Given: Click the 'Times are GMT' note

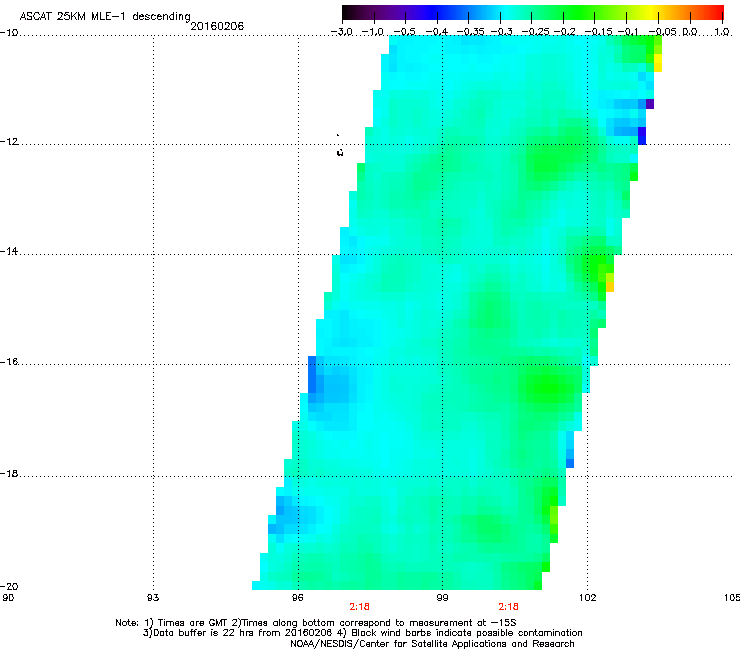Looking at the screenshot, I should pyautogui.click(x=192, y=623).
